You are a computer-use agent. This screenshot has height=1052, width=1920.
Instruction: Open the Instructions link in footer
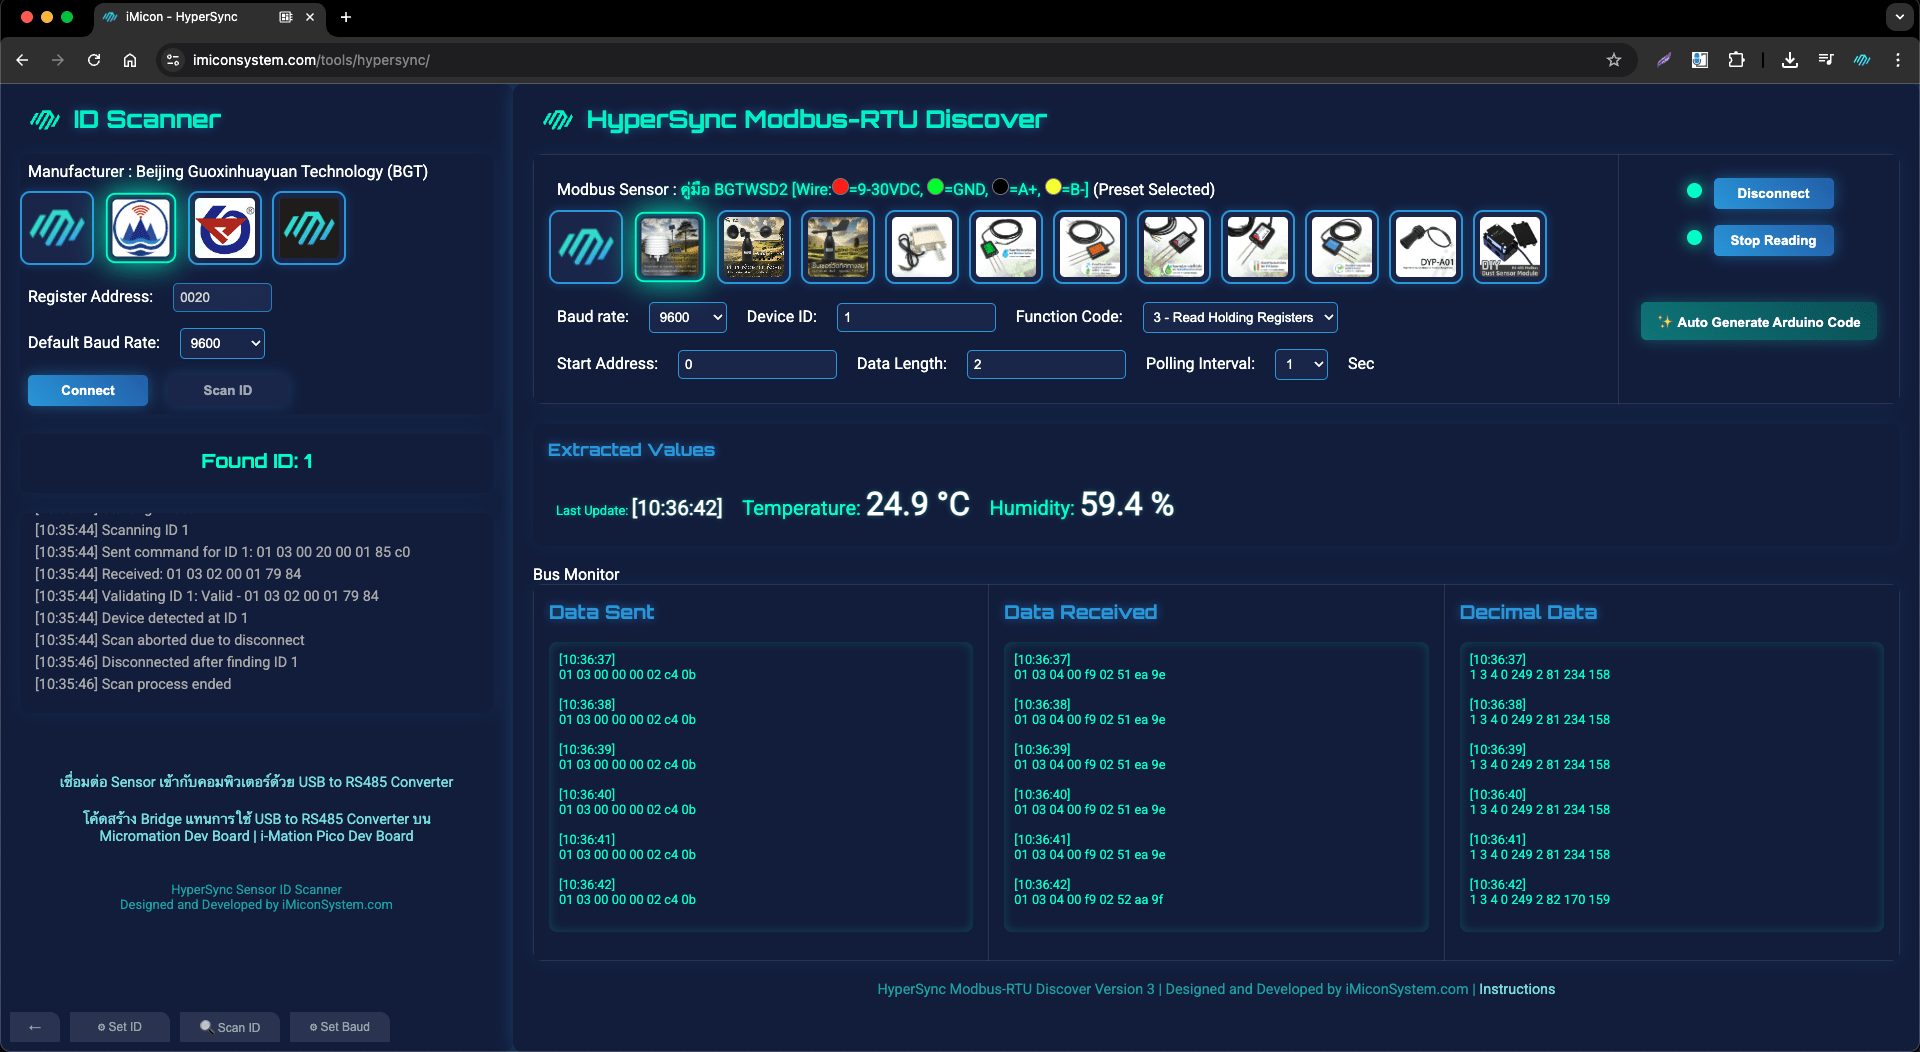[x=1517, y=989]
